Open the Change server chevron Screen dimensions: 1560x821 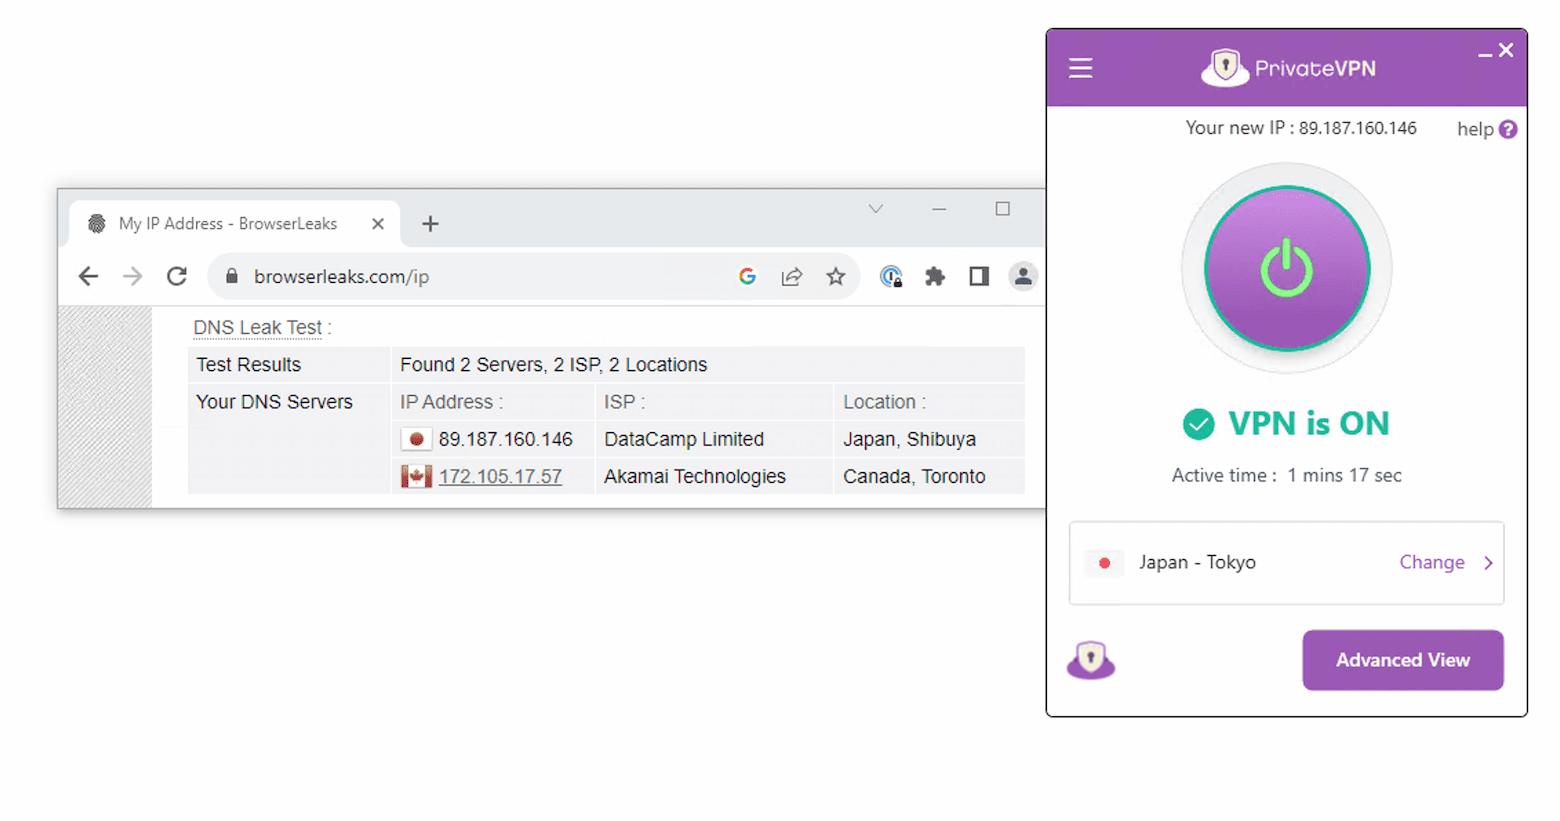(x=1488, y=562)
